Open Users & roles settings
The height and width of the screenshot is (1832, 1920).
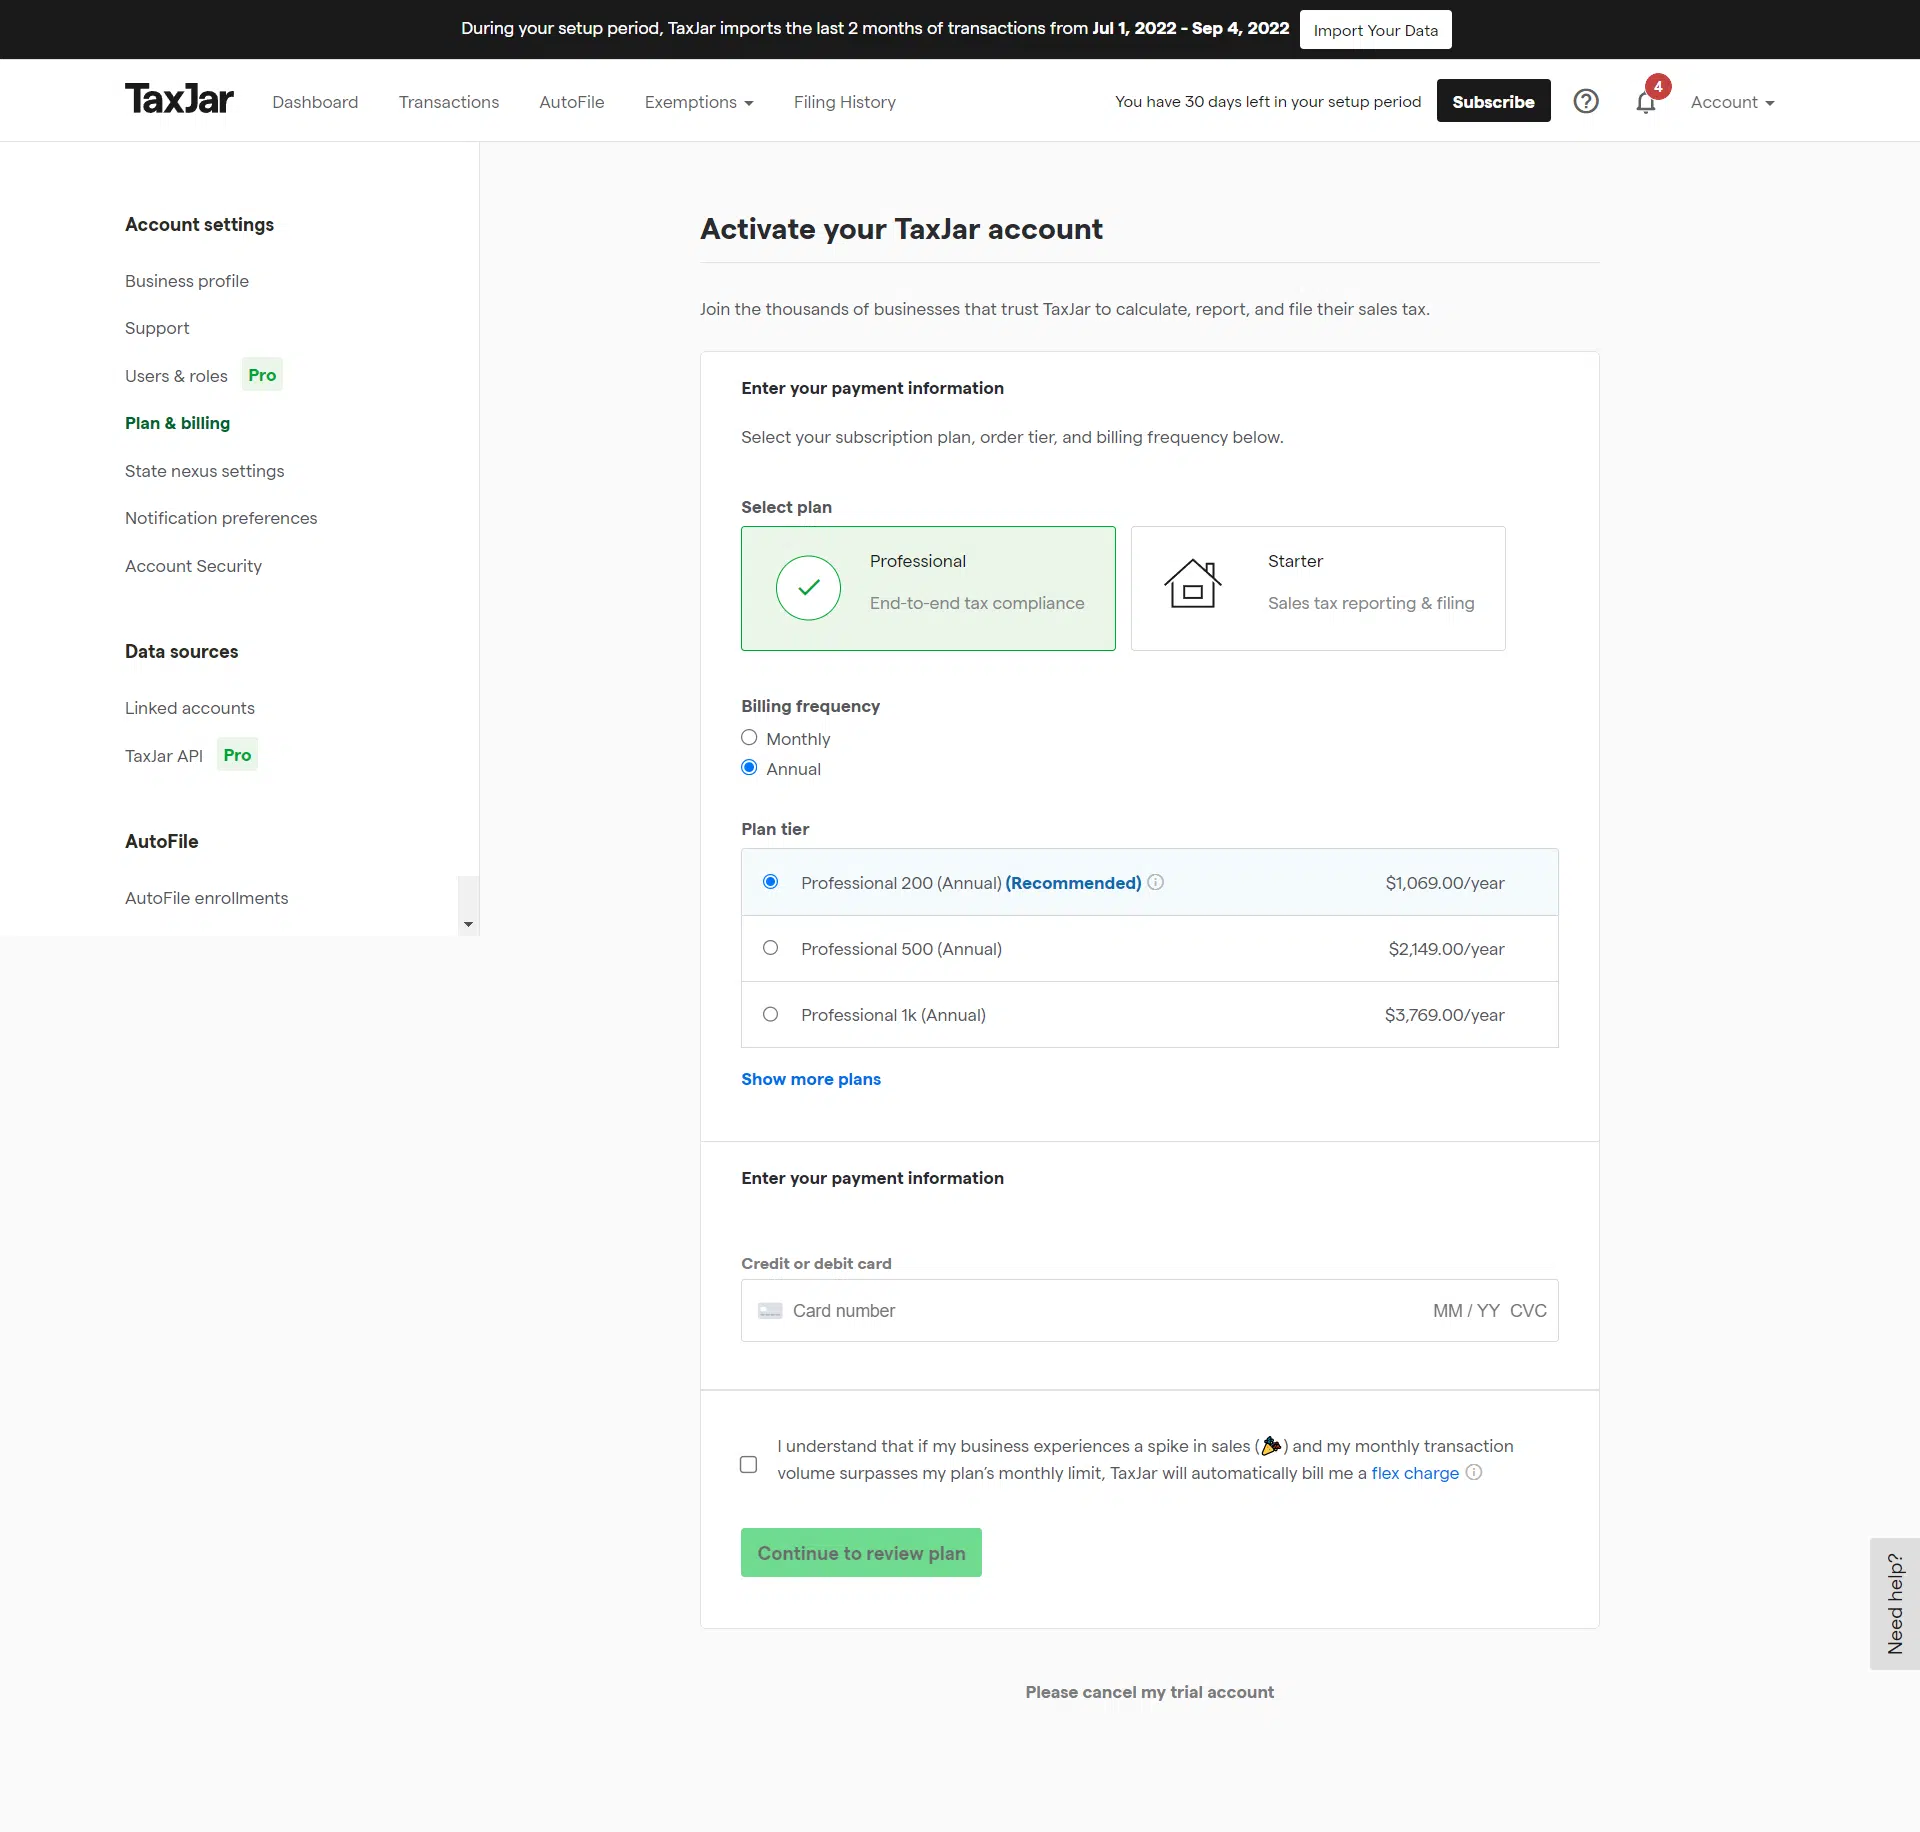coord(176,376)
